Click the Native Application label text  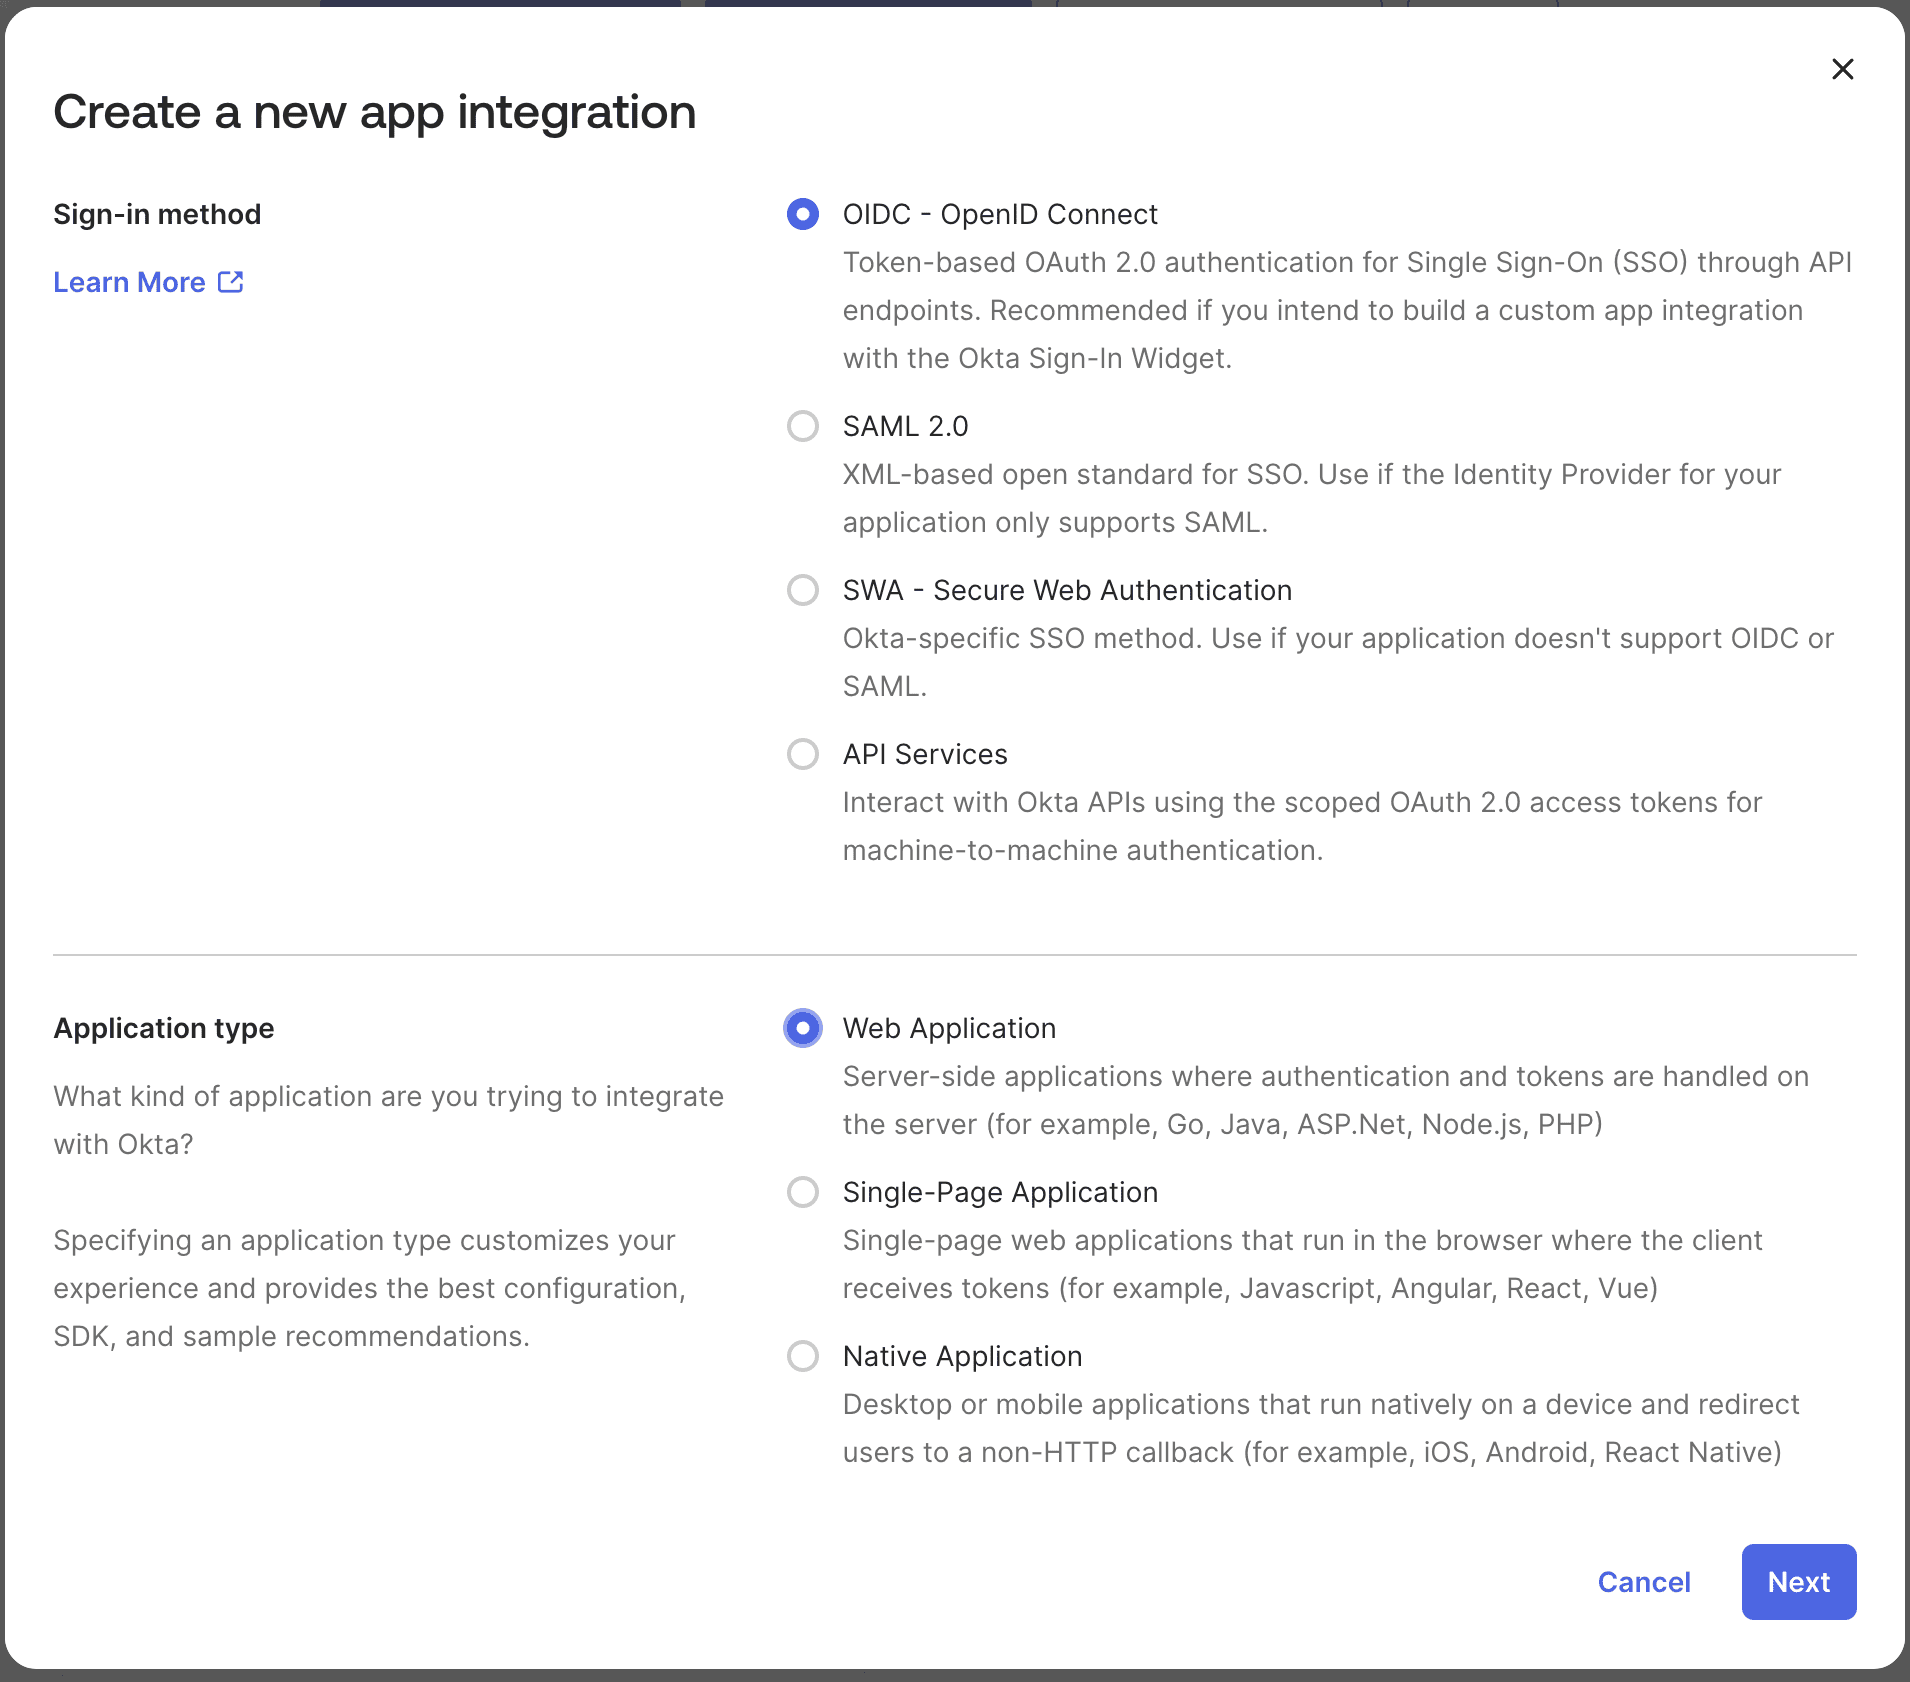coord(962,1356)
